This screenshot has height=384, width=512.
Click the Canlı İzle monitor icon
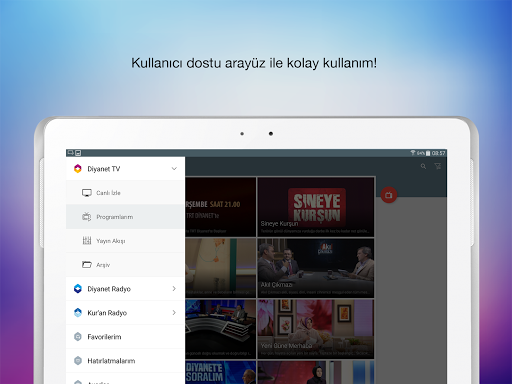tap(87, 193)
